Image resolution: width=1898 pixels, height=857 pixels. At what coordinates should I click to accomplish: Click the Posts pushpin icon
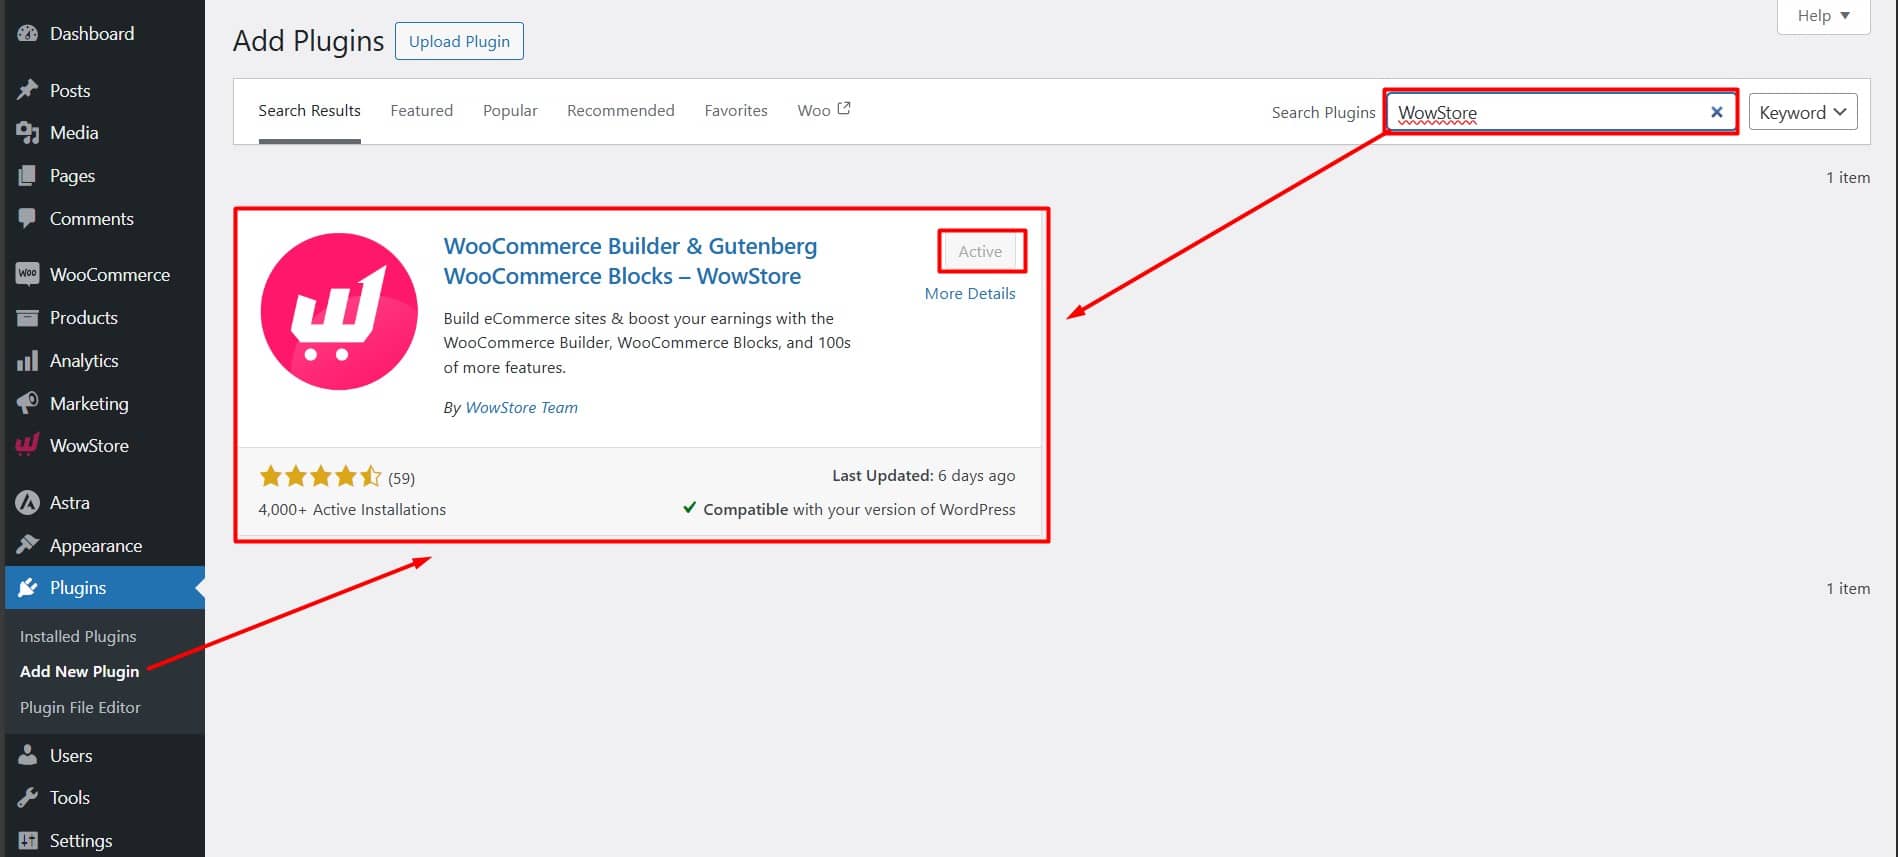(x=27, y=90)
